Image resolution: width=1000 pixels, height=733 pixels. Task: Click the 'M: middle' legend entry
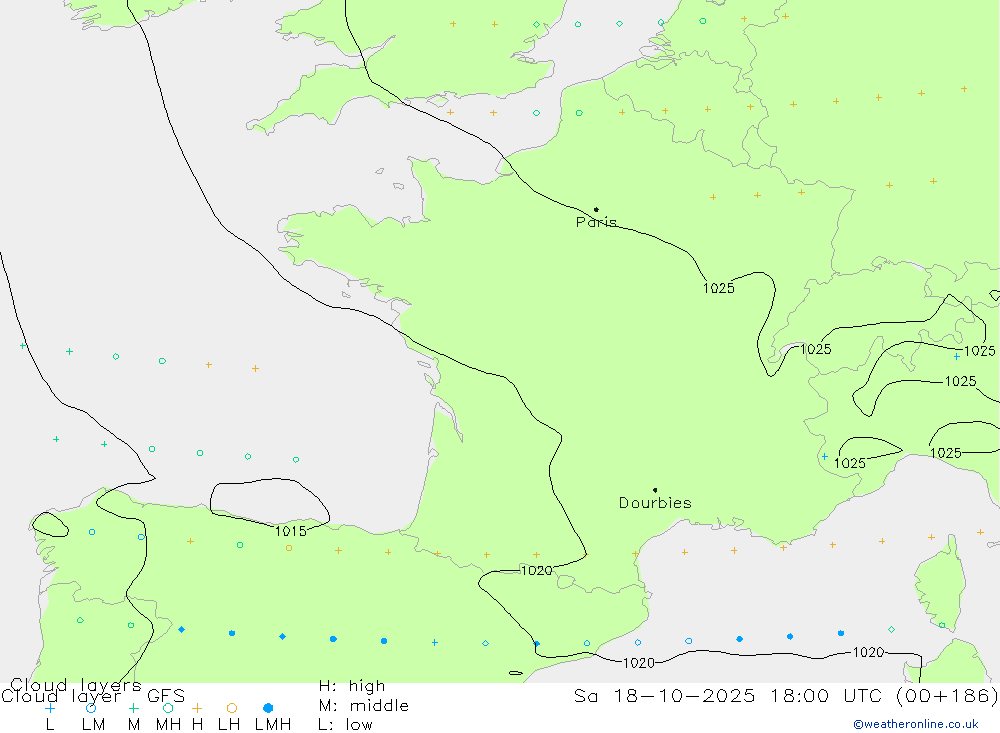pos(364,706)
